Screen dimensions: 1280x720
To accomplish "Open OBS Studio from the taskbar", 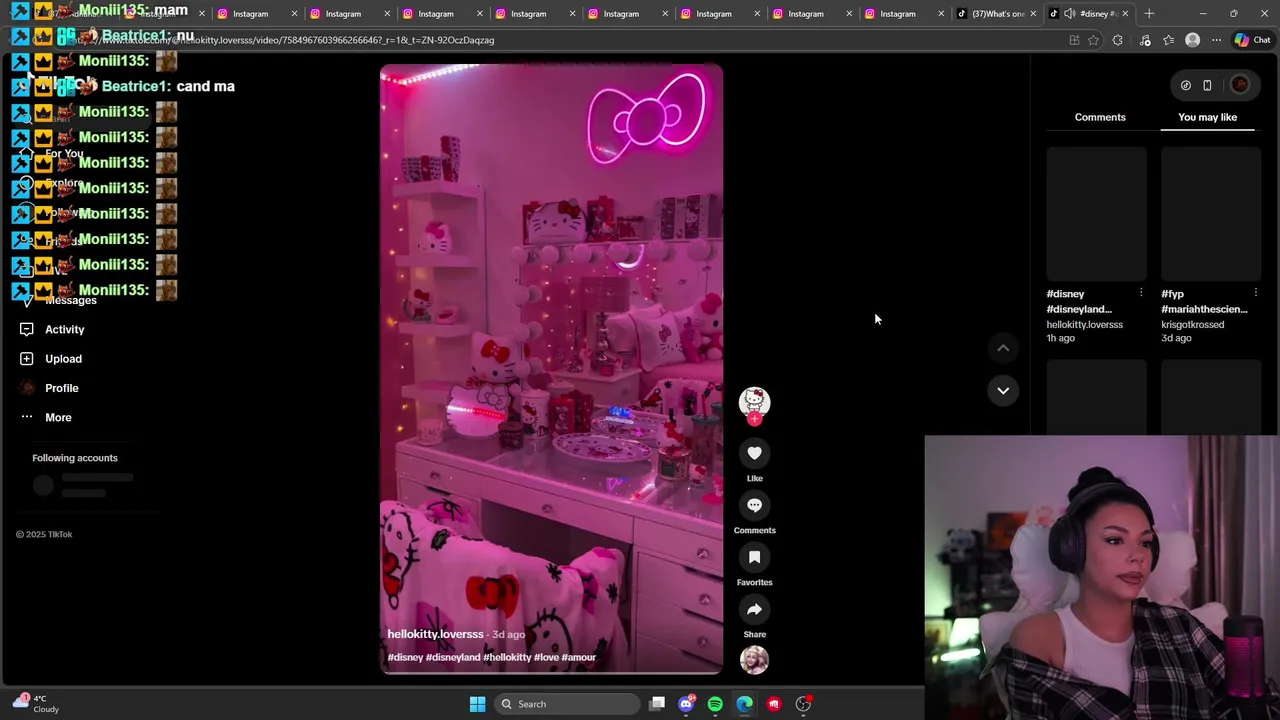I will click(x=803, y=704).
